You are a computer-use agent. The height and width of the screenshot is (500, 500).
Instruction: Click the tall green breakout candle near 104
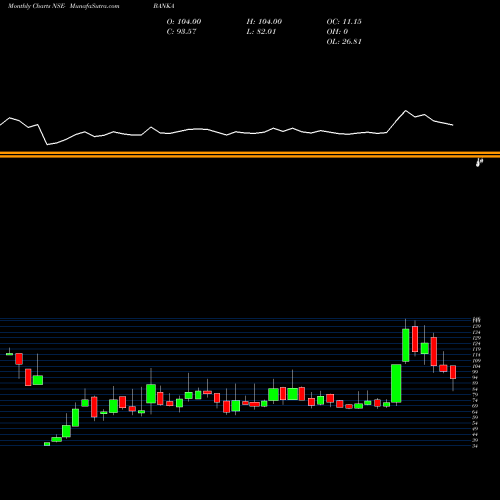(396, 383)
